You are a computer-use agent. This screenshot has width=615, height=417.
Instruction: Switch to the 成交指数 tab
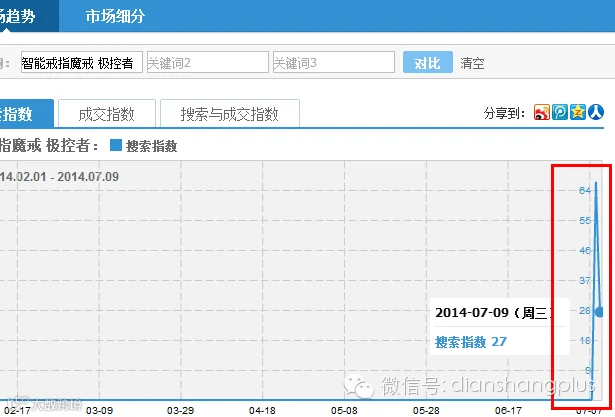tap(107, 114)
